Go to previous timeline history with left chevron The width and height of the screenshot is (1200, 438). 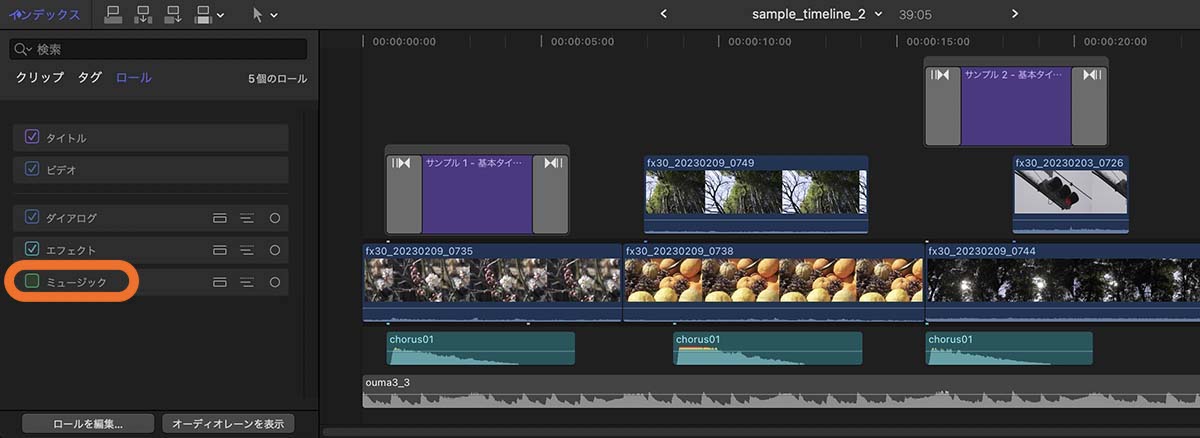(x=664, y=14)
